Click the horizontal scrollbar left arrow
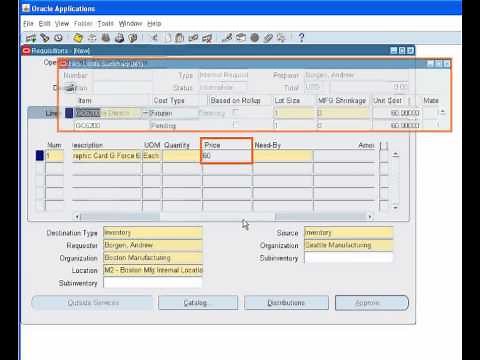Image resolution: width=480 pixels, height=360 pixels. point(77,217)
